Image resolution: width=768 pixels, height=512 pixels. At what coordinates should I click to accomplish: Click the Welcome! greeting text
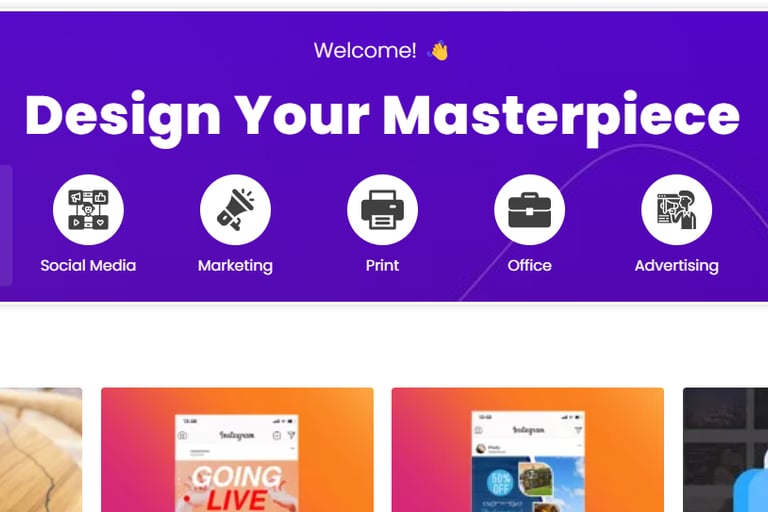[365, 50]
